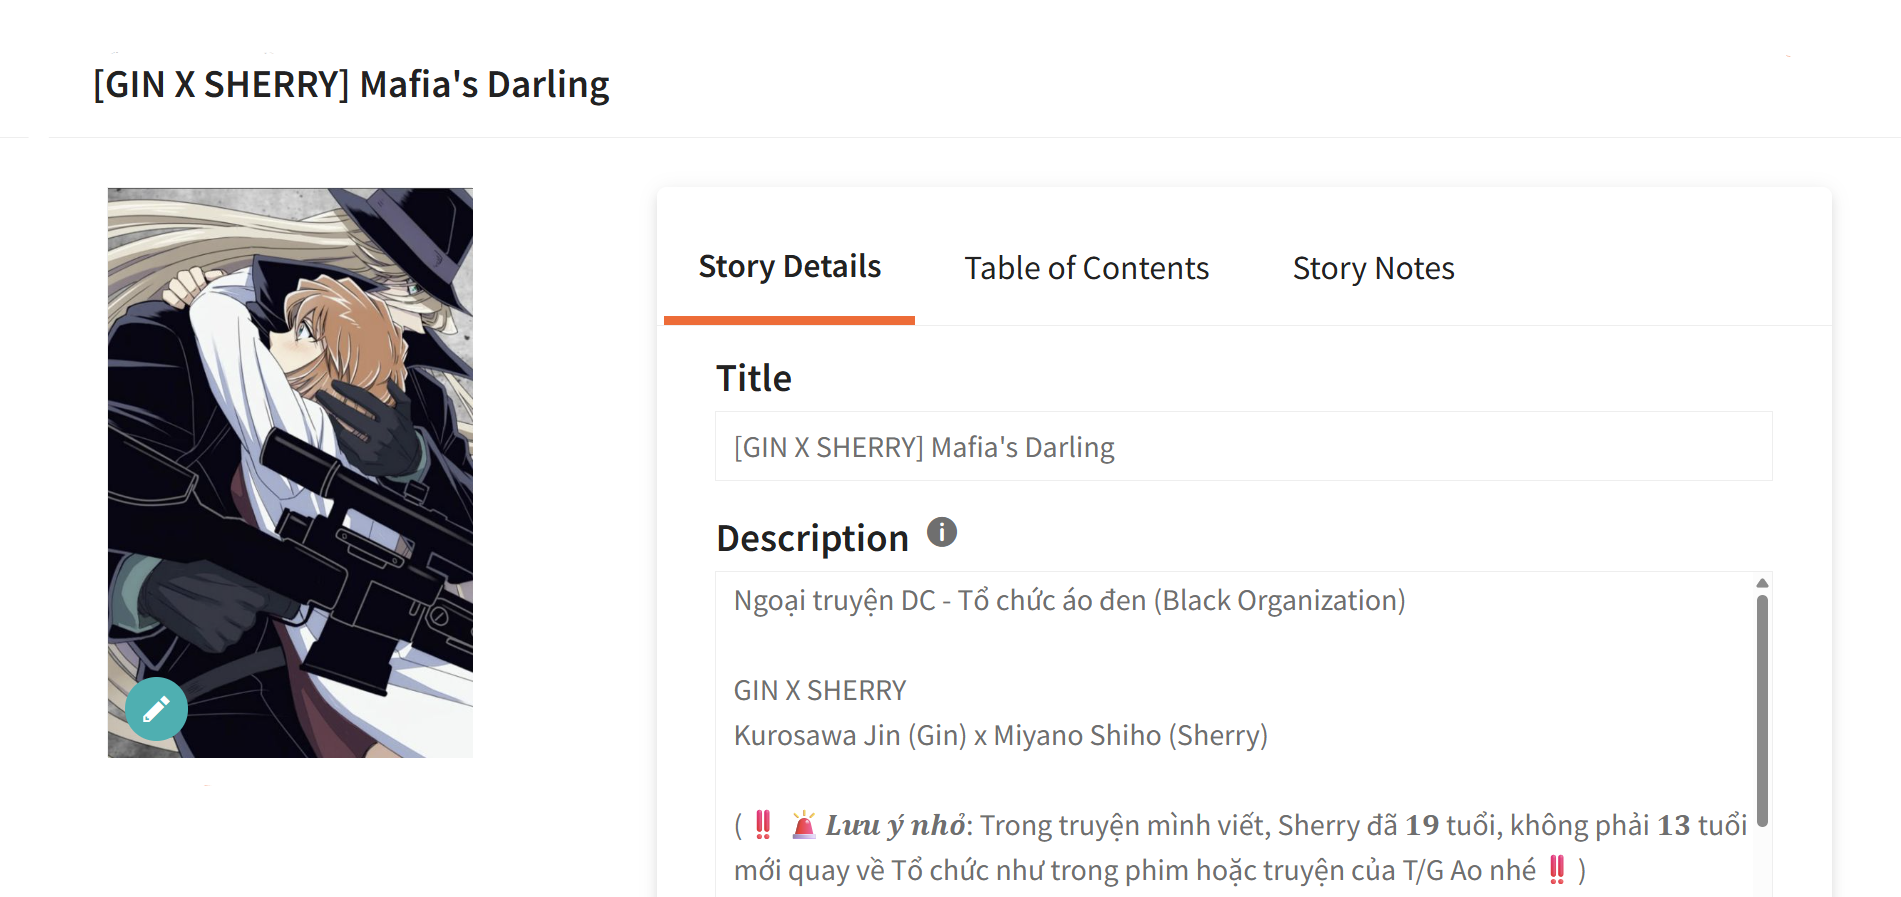This screenshot has width=1901, height=897.
Task: Click the description box scrollbar thumb
Action: tap(1762, 710)
